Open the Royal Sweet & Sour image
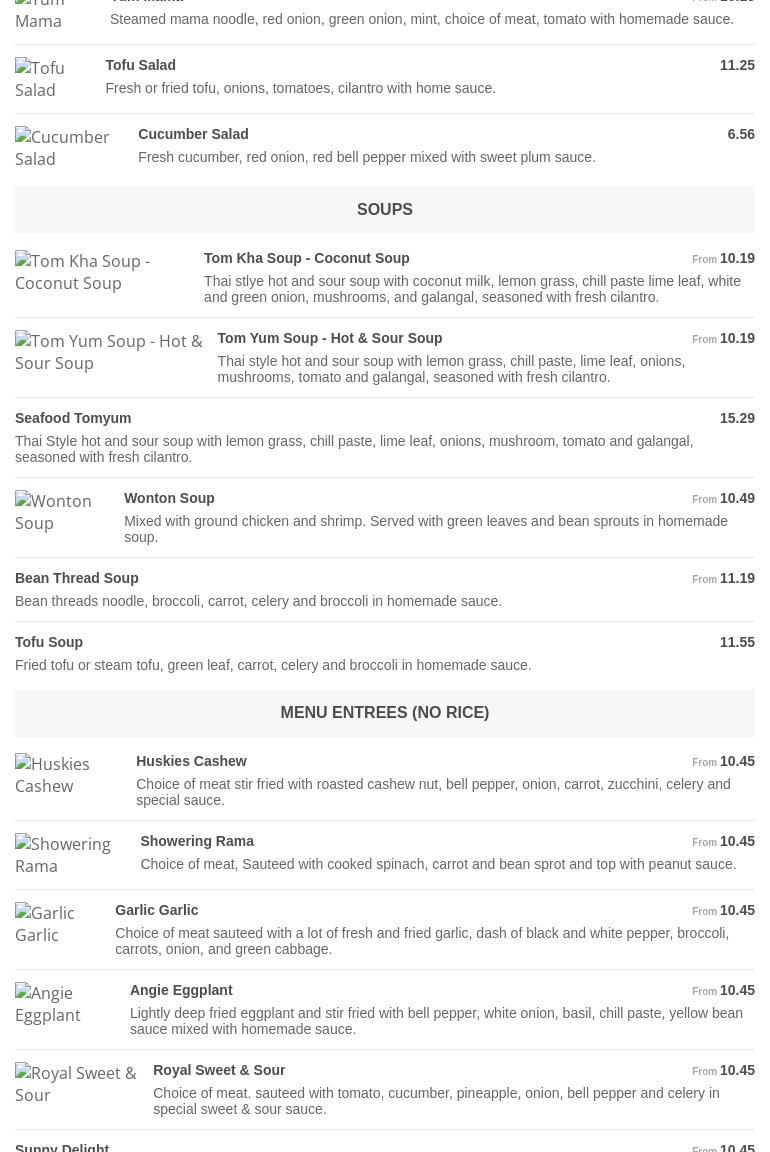 [x=76, y=1084]
